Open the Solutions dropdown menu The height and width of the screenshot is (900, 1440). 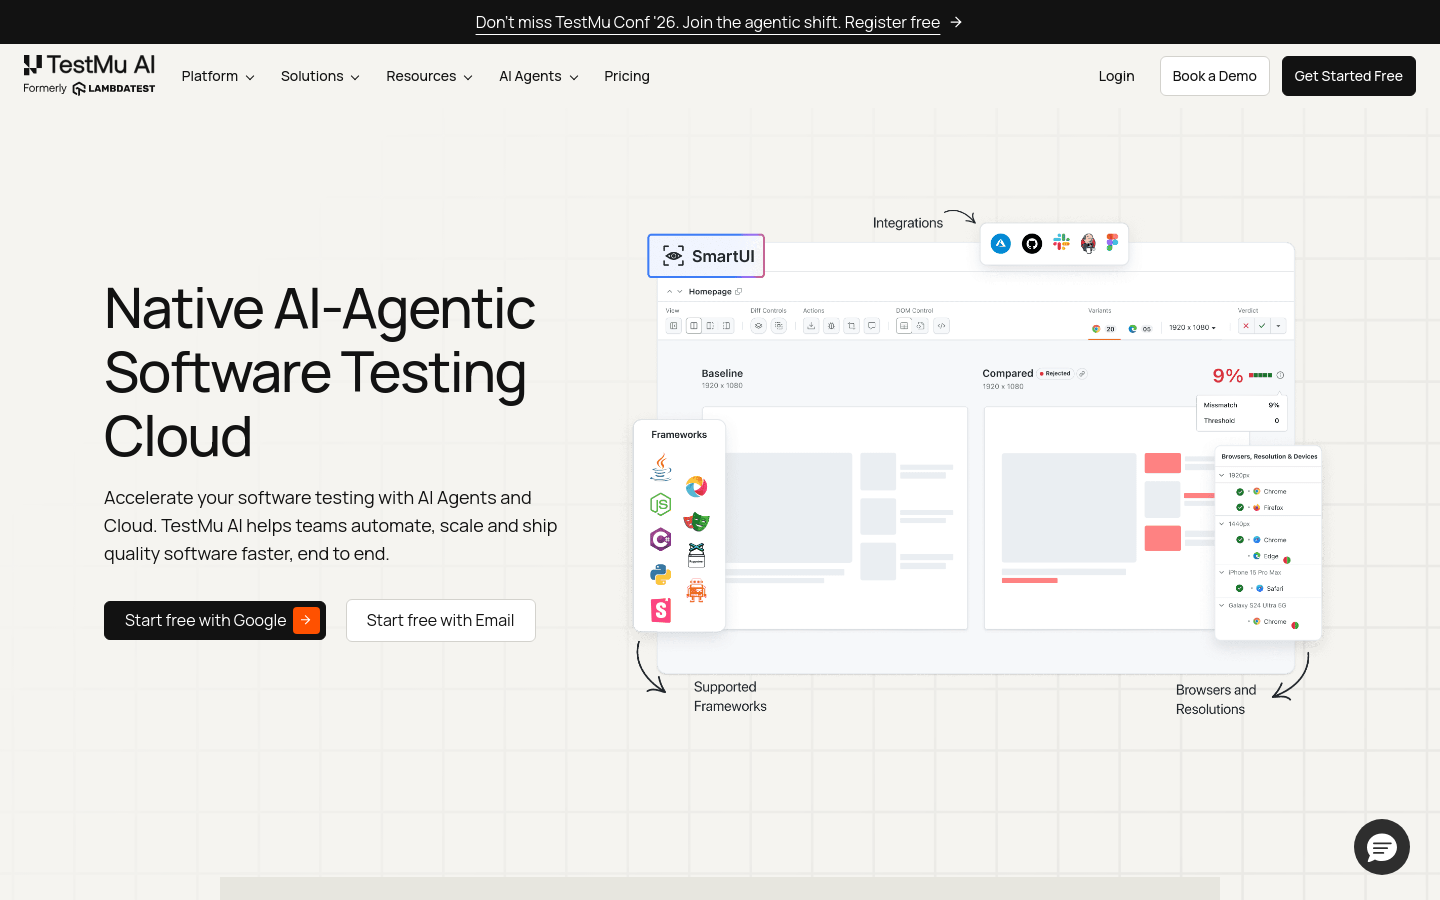click(x=320, y=76)
